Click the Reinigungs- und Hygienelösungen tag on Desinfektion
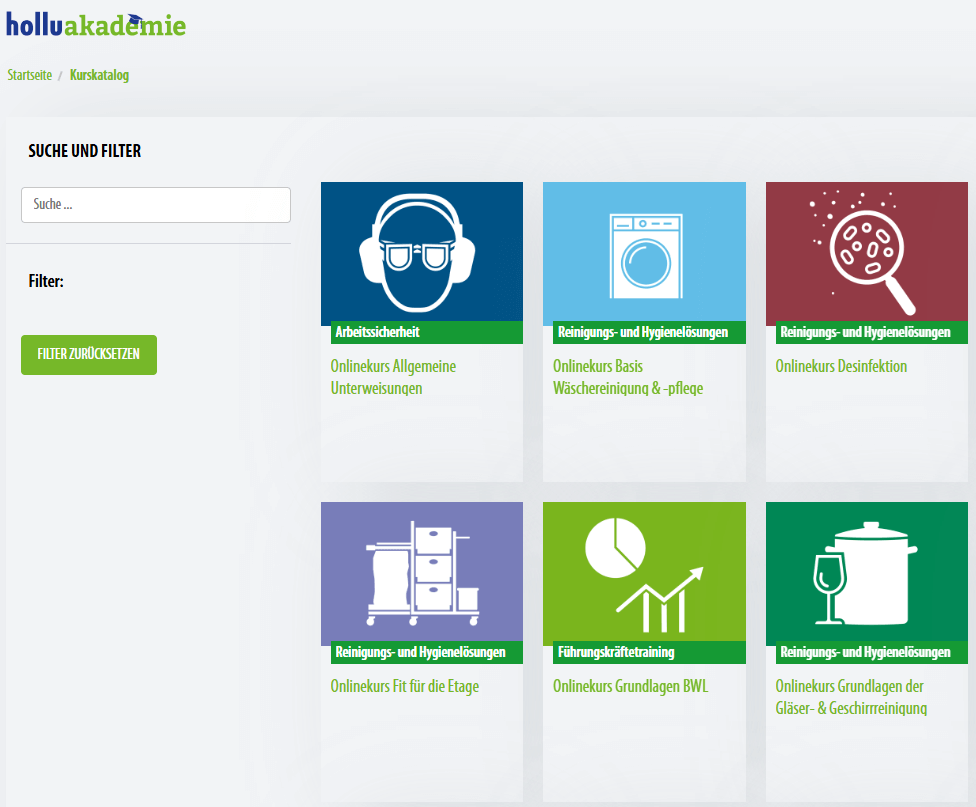 pyautogui.click(x=865, y=332)
